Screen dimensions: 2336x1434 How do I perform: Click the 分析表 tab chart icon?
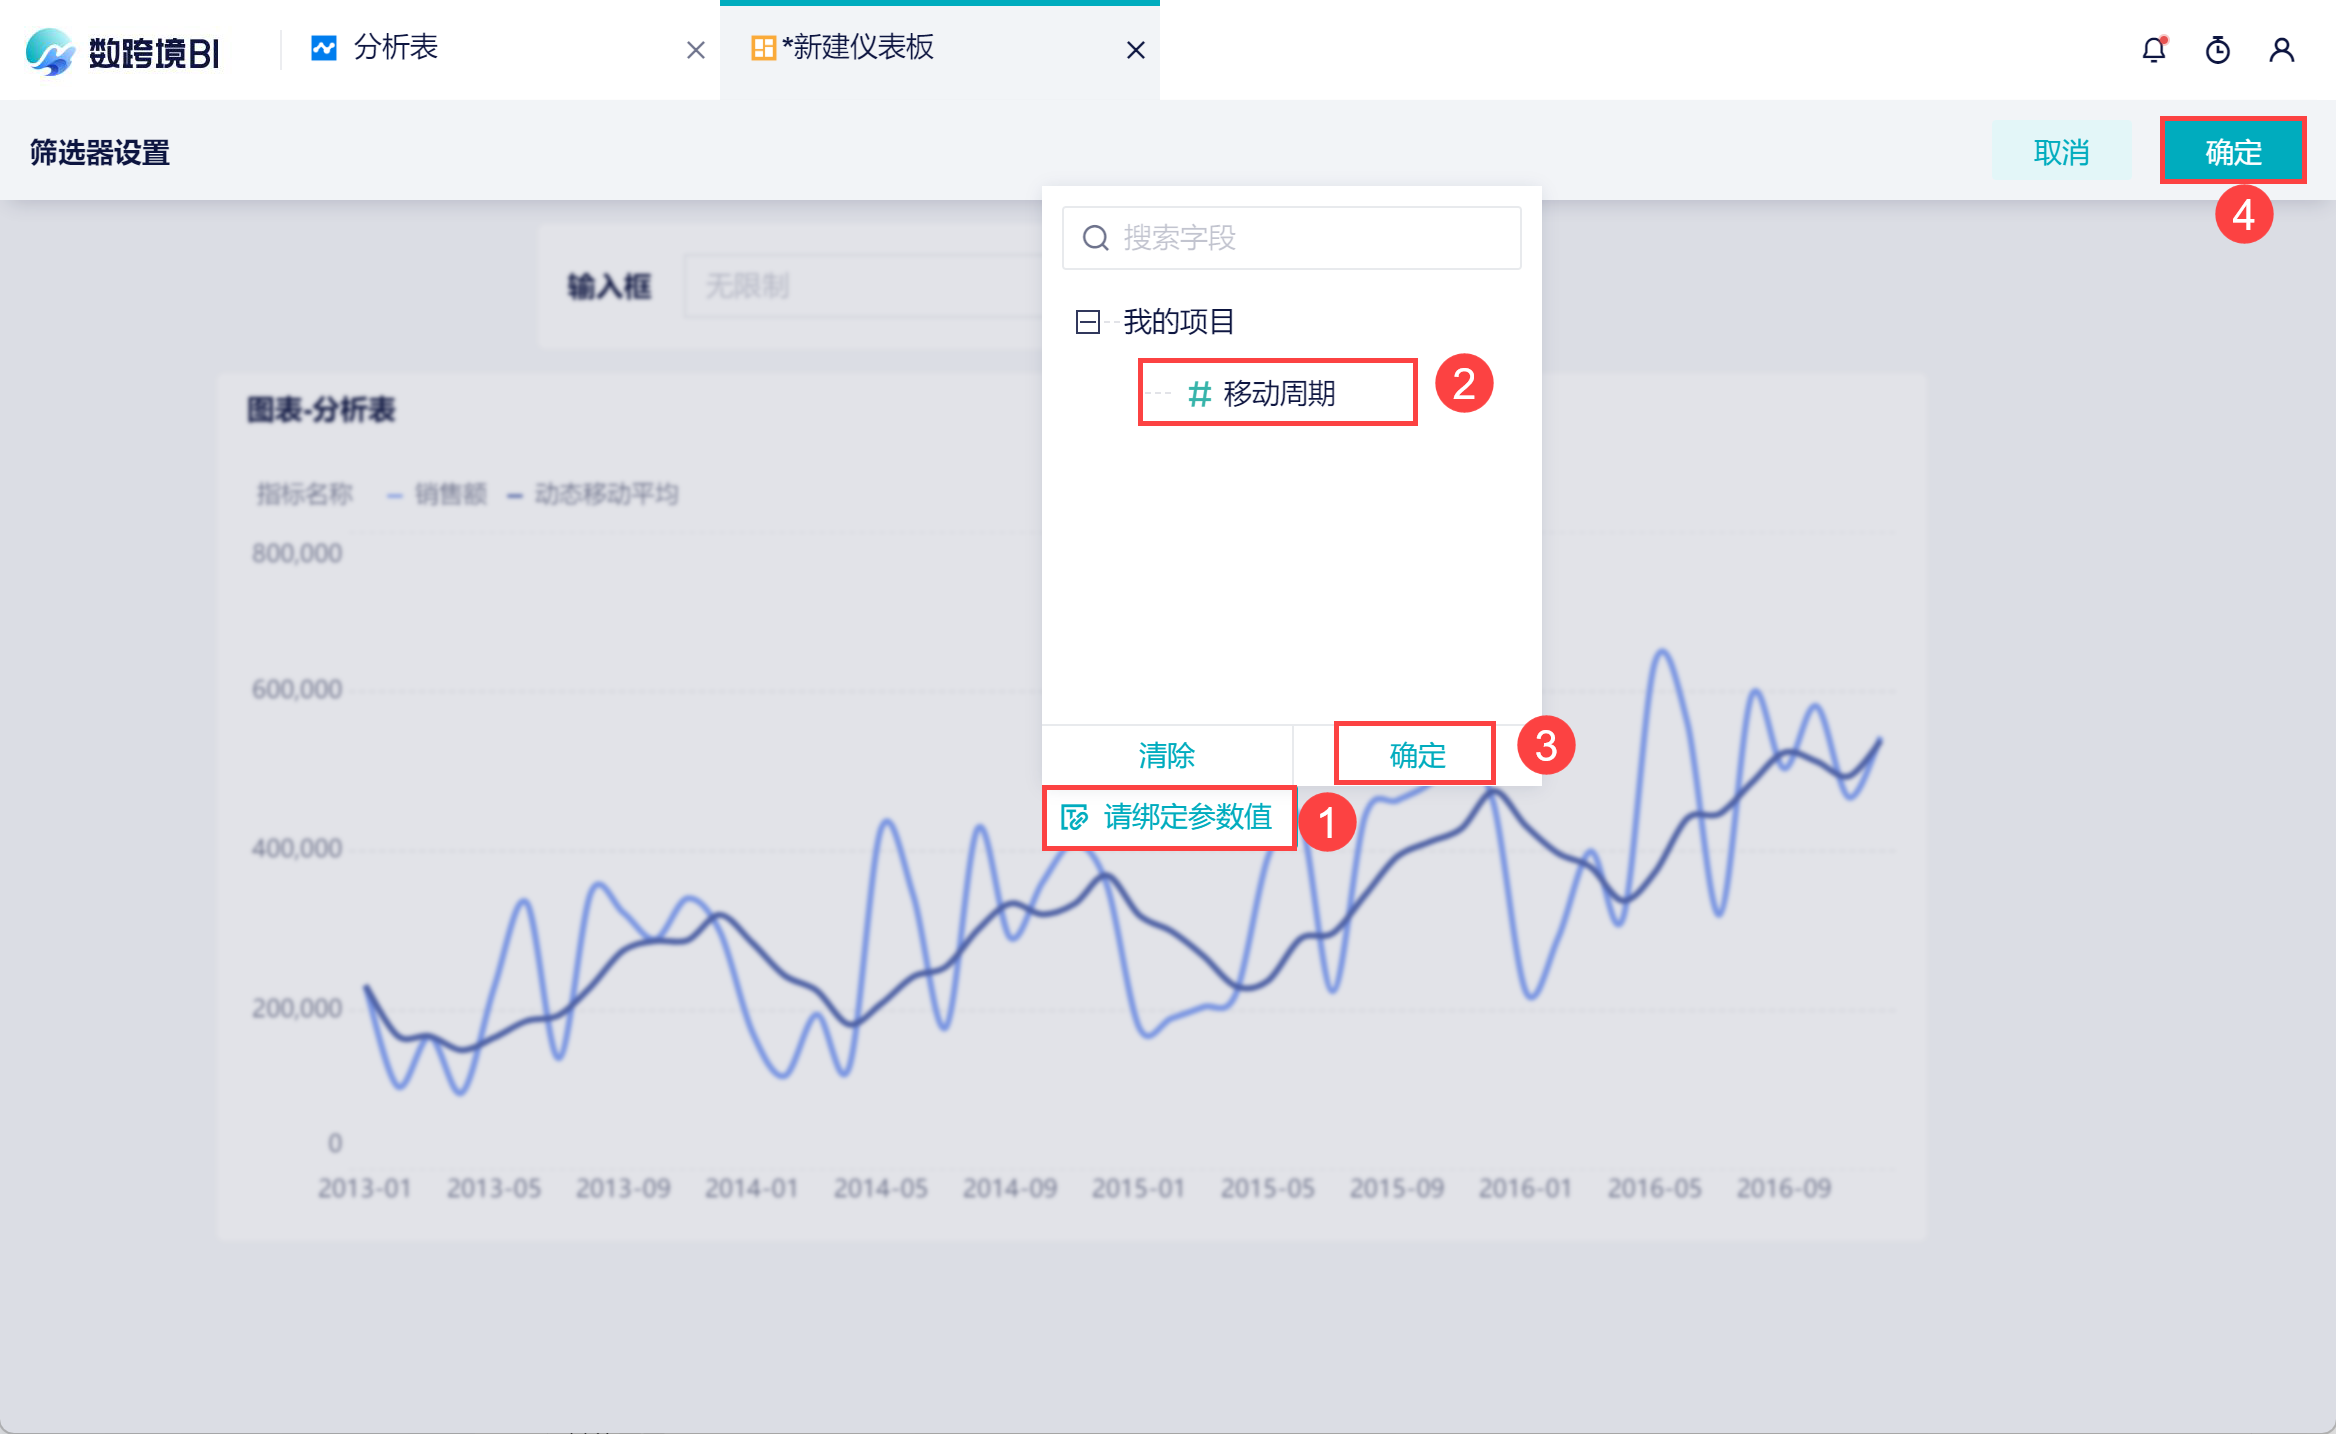pyautogui.click(x=324, y=48)
